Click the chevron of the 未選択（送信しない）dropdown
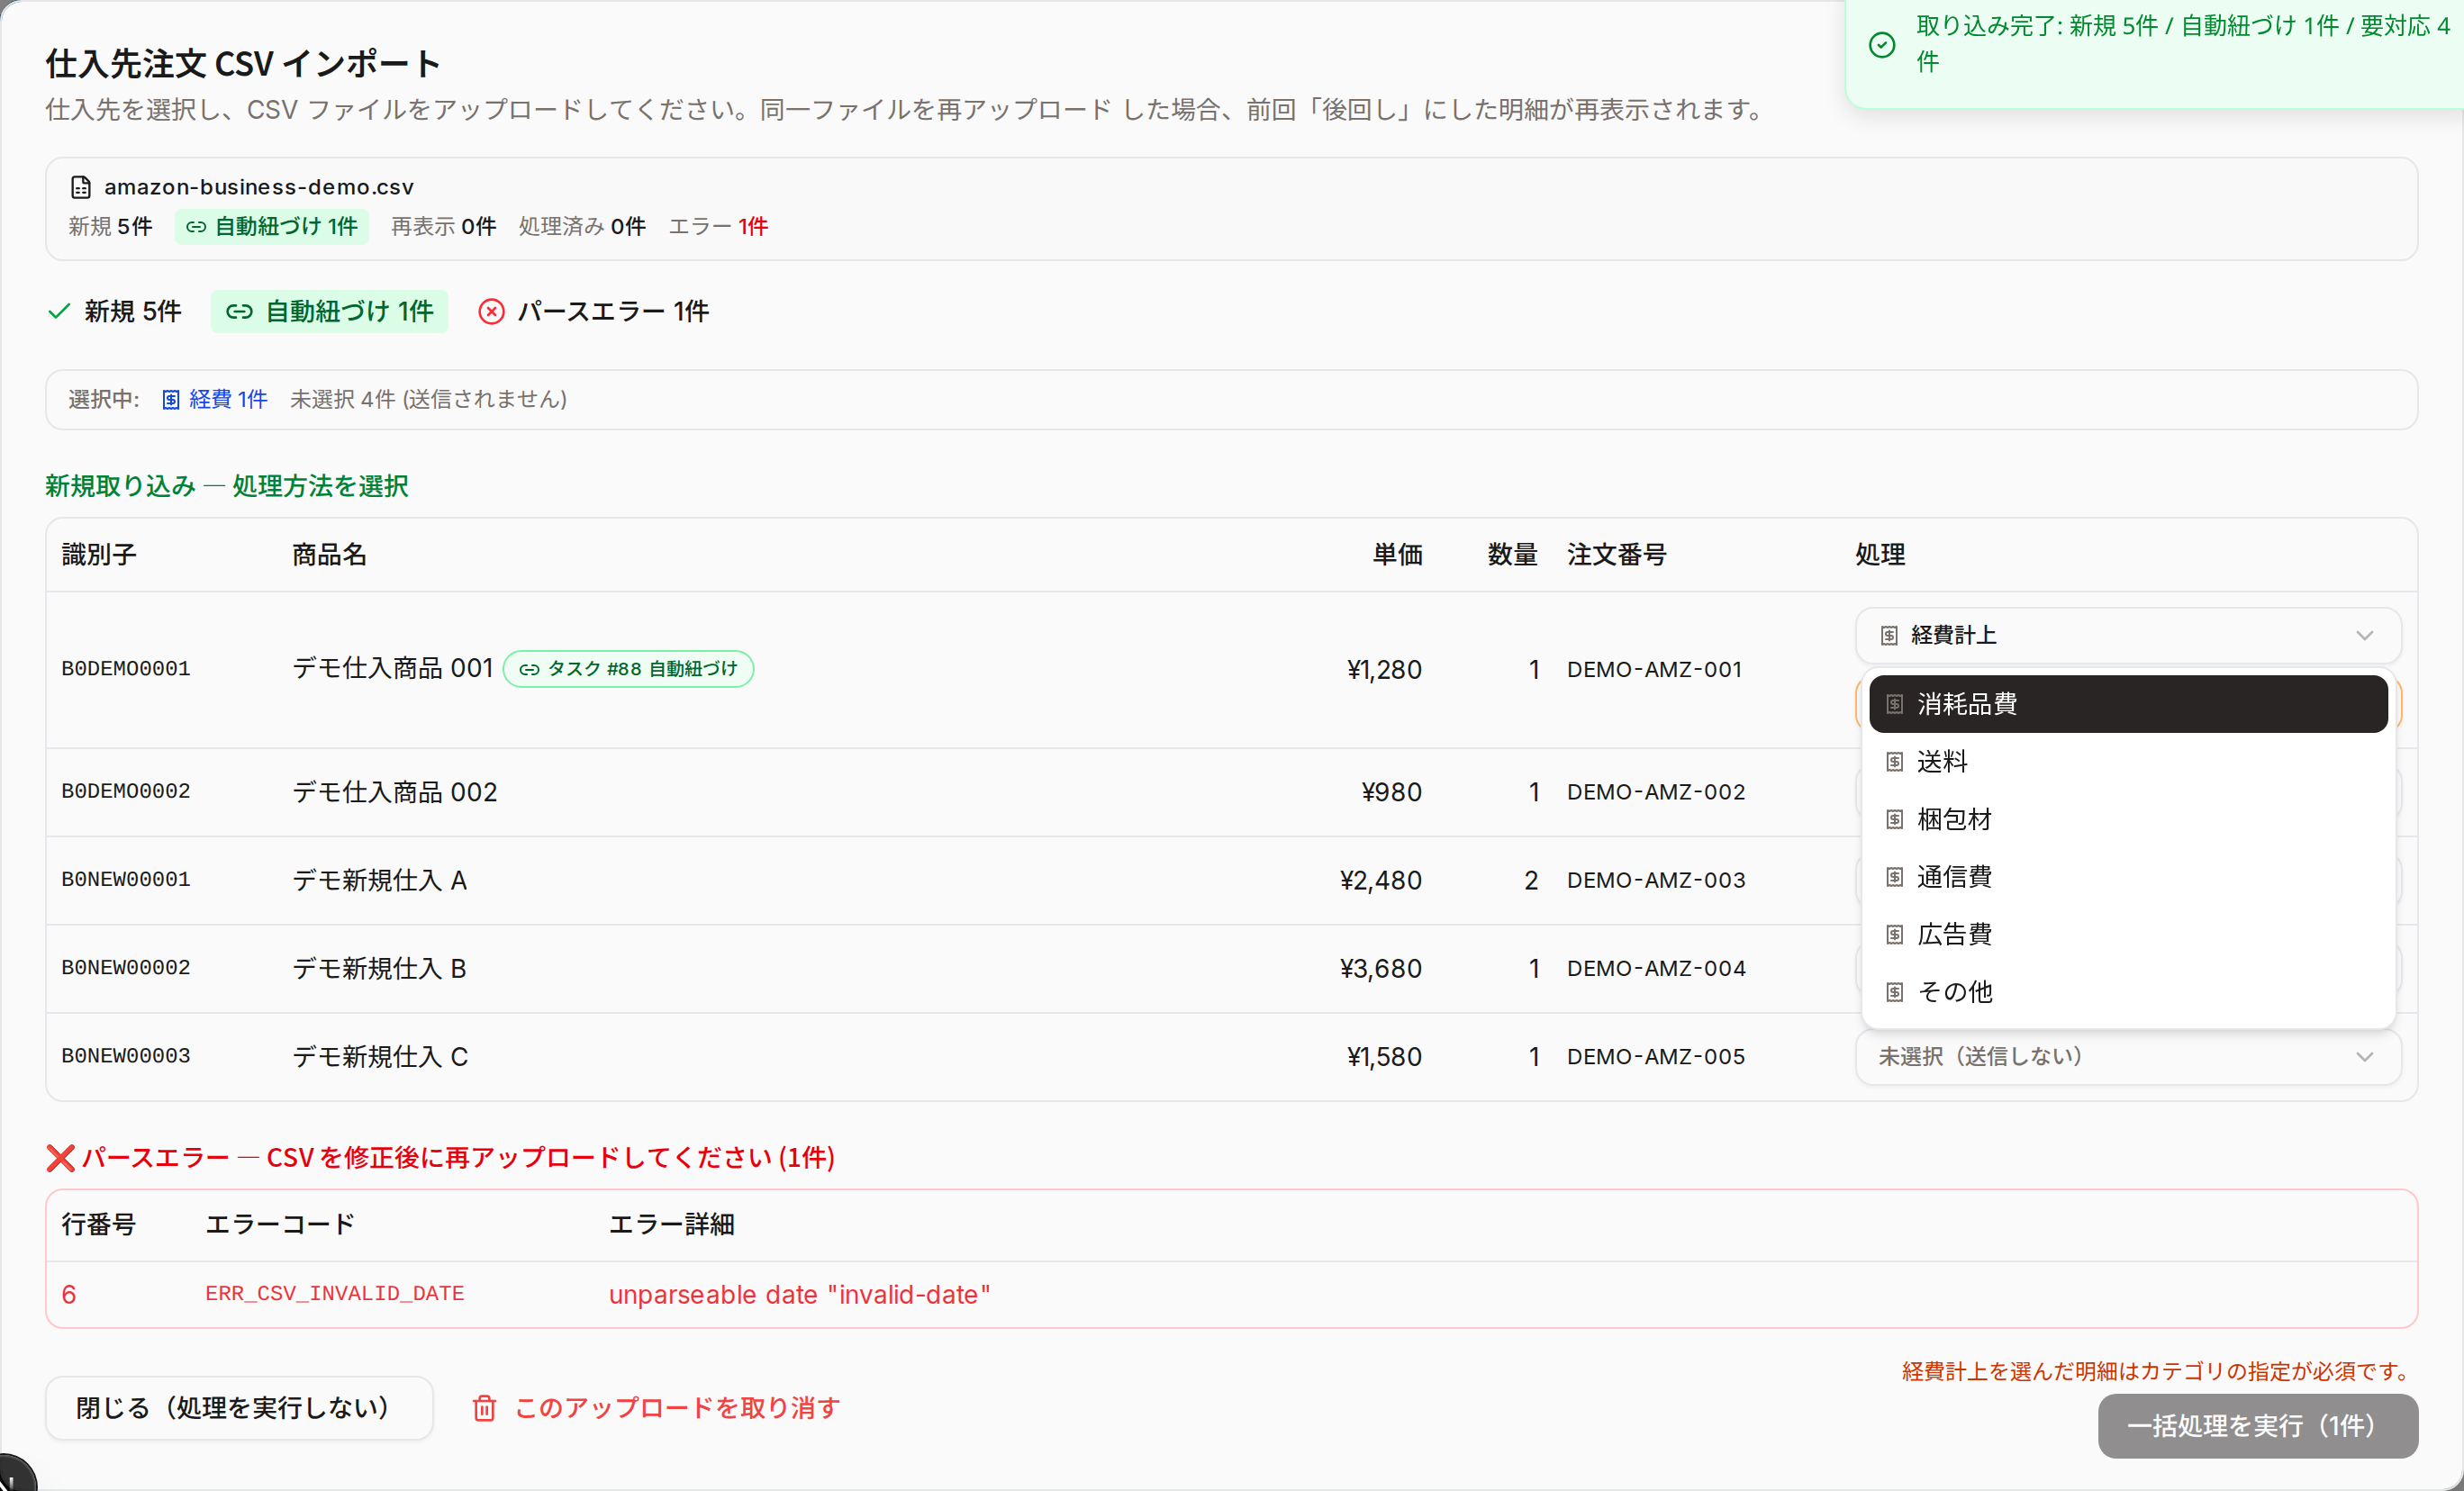 point(2364,1057)
